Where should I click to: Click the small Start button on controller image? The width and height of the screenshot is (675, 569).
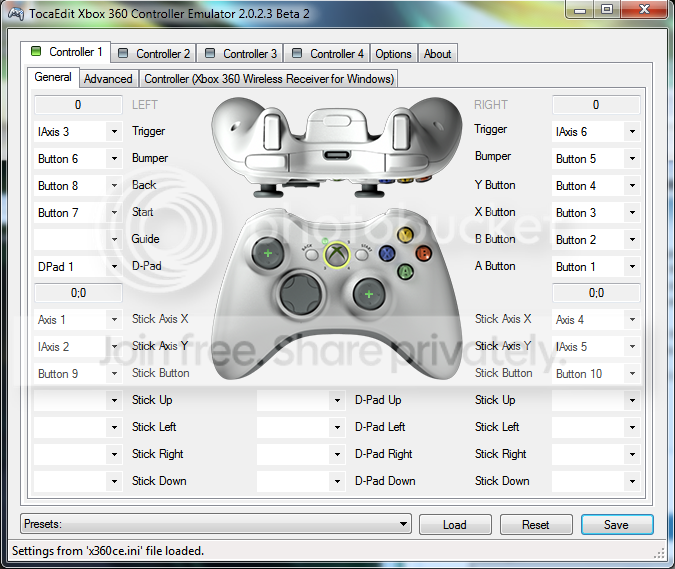(x=362, y=254)
